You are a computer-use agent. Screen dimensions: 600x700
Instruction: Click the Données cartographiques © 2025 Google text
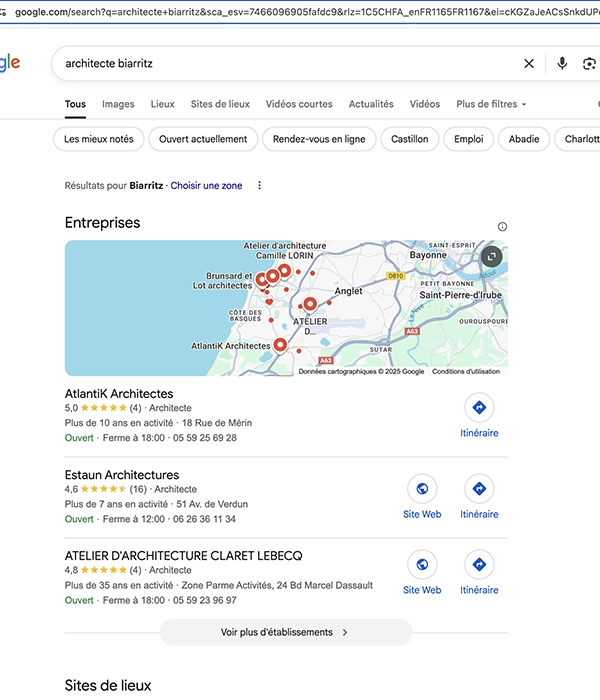click(x=361, y=371)
